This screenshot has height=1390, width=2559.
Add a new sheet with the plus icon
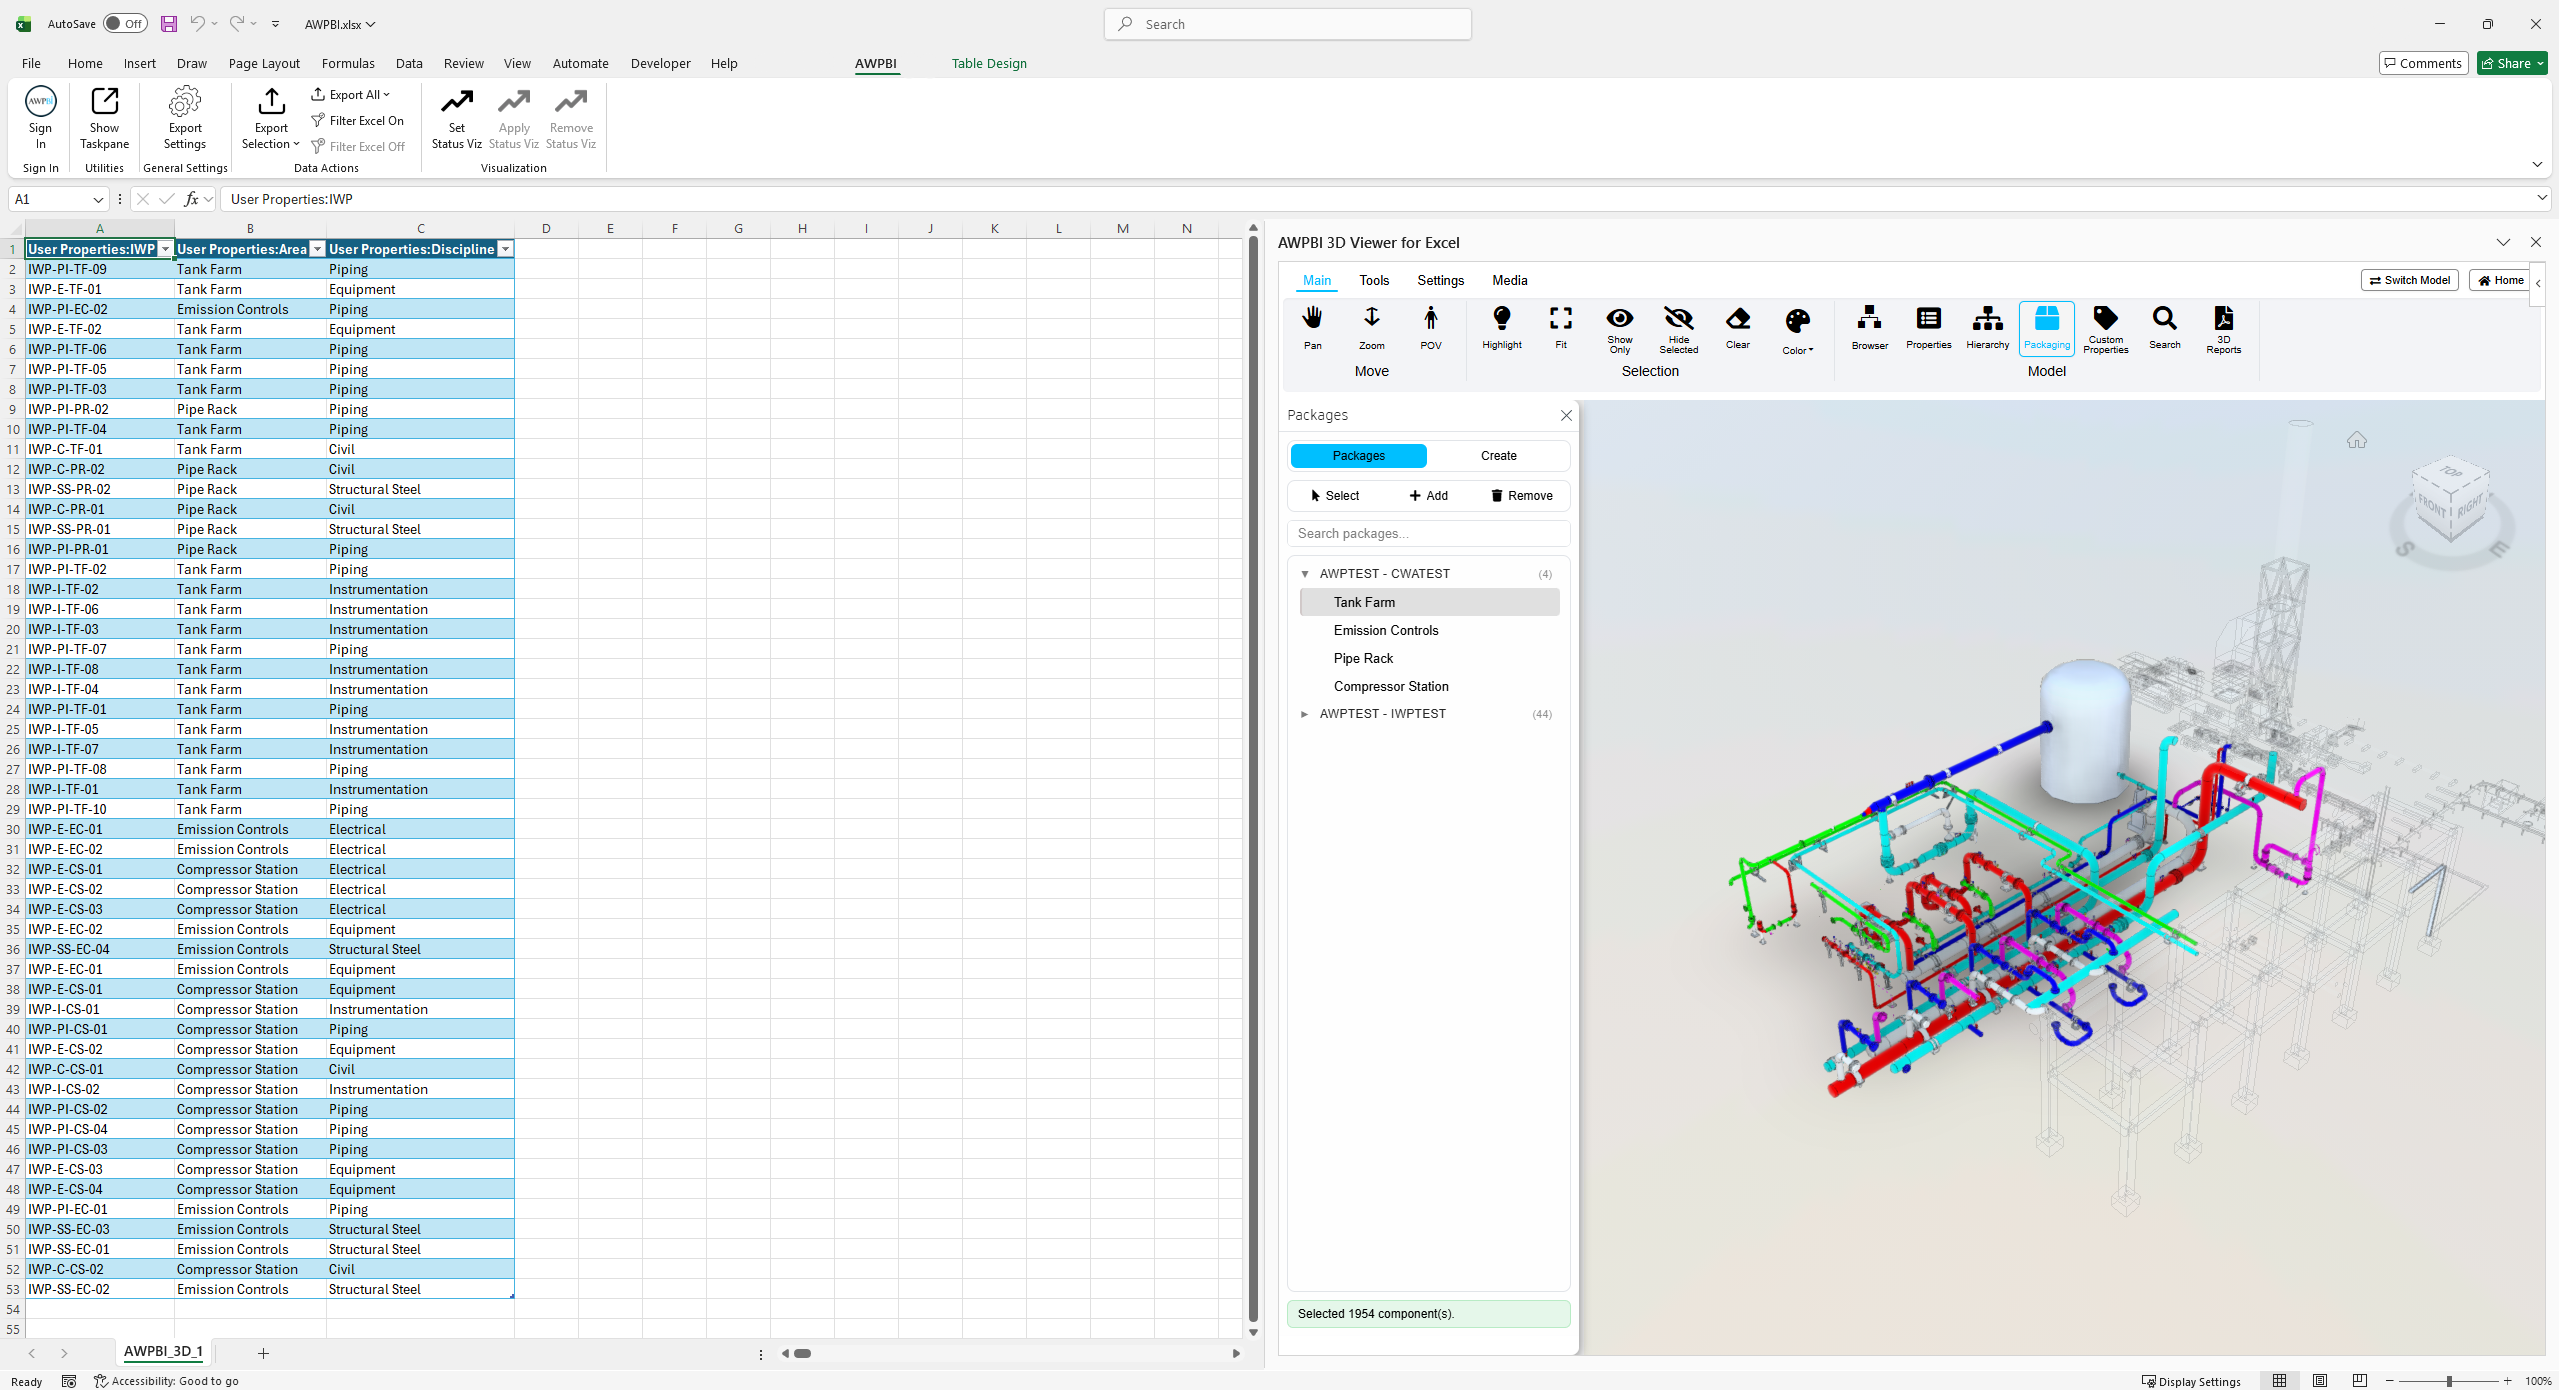click(263, 1353)
